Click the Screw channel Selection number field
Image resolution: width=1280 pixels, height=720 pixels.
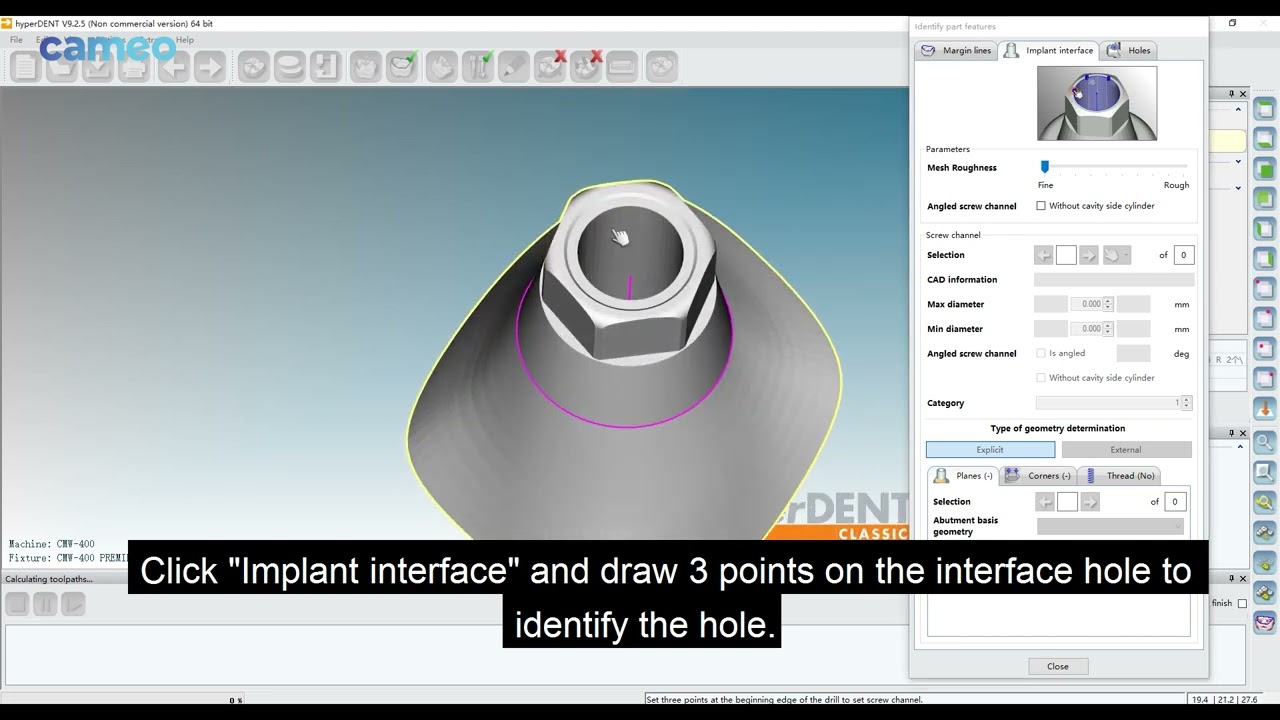tap(1066, 255)
